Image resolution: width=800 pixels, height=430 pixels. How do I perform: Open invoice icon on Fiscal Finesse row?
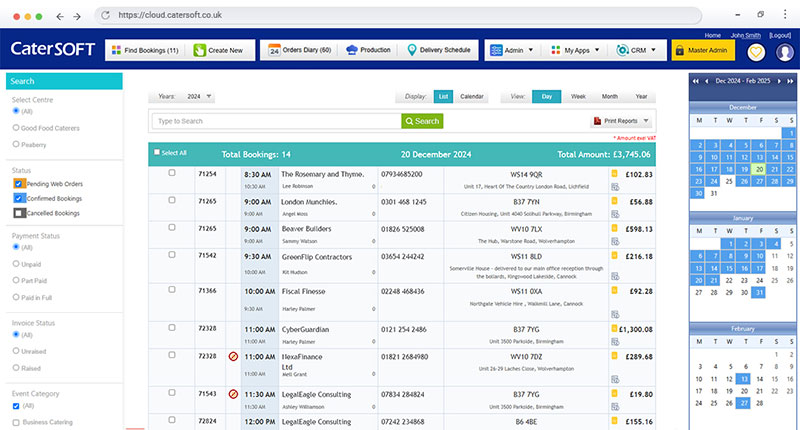615,314
